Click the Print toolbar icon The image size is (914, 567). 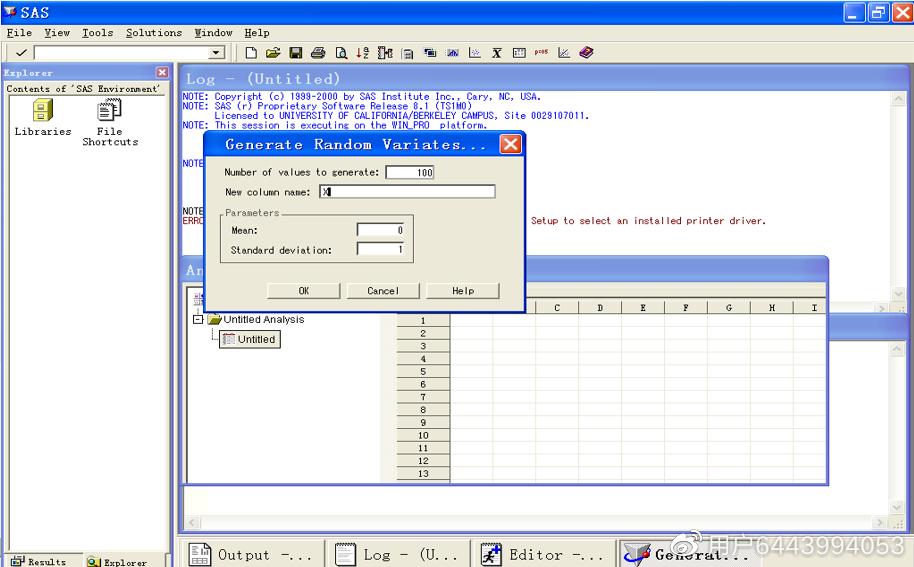tap(318, 53)
